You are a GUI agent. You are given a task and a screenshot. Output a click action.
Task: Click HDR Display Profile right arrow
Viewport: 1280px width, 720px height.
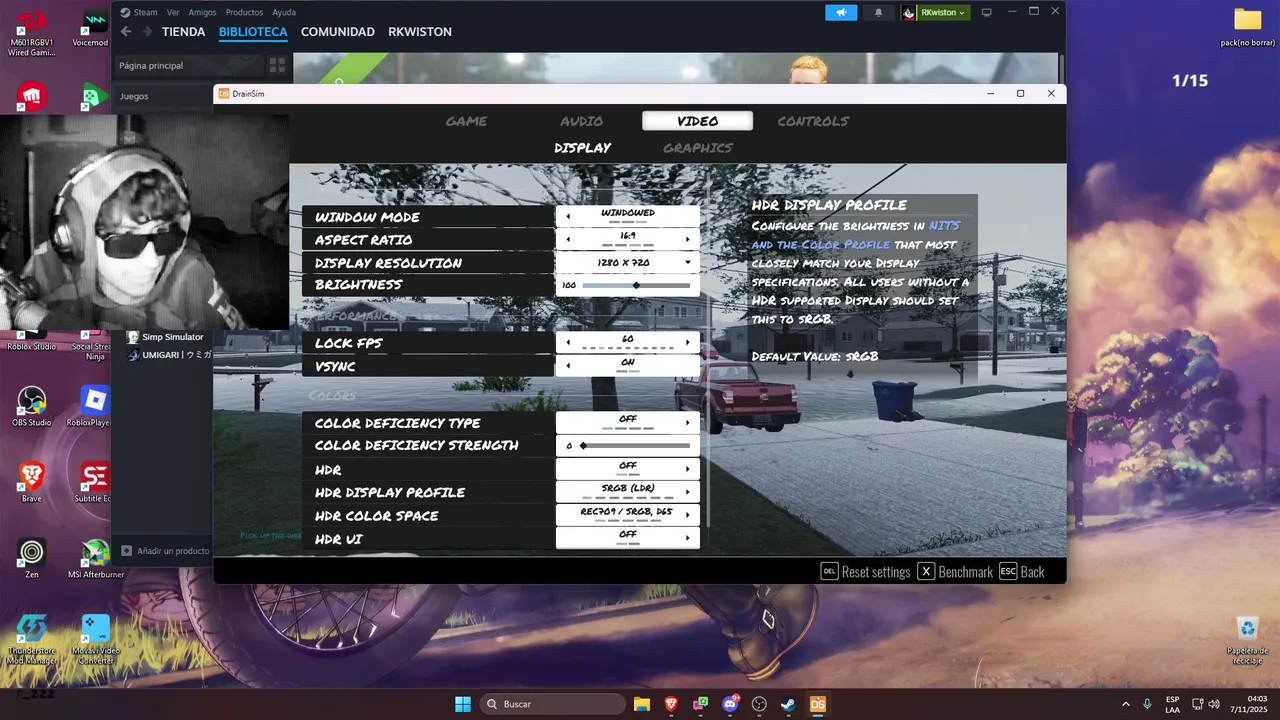pos(688,492)
